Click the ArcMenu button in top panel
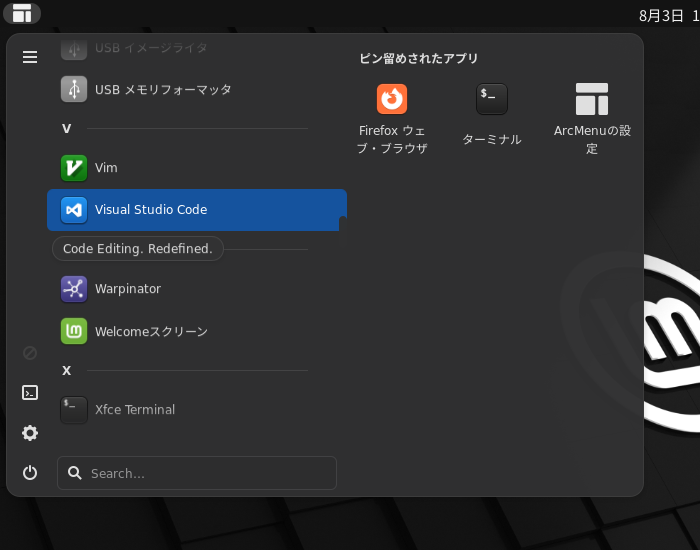 (22, 13)
